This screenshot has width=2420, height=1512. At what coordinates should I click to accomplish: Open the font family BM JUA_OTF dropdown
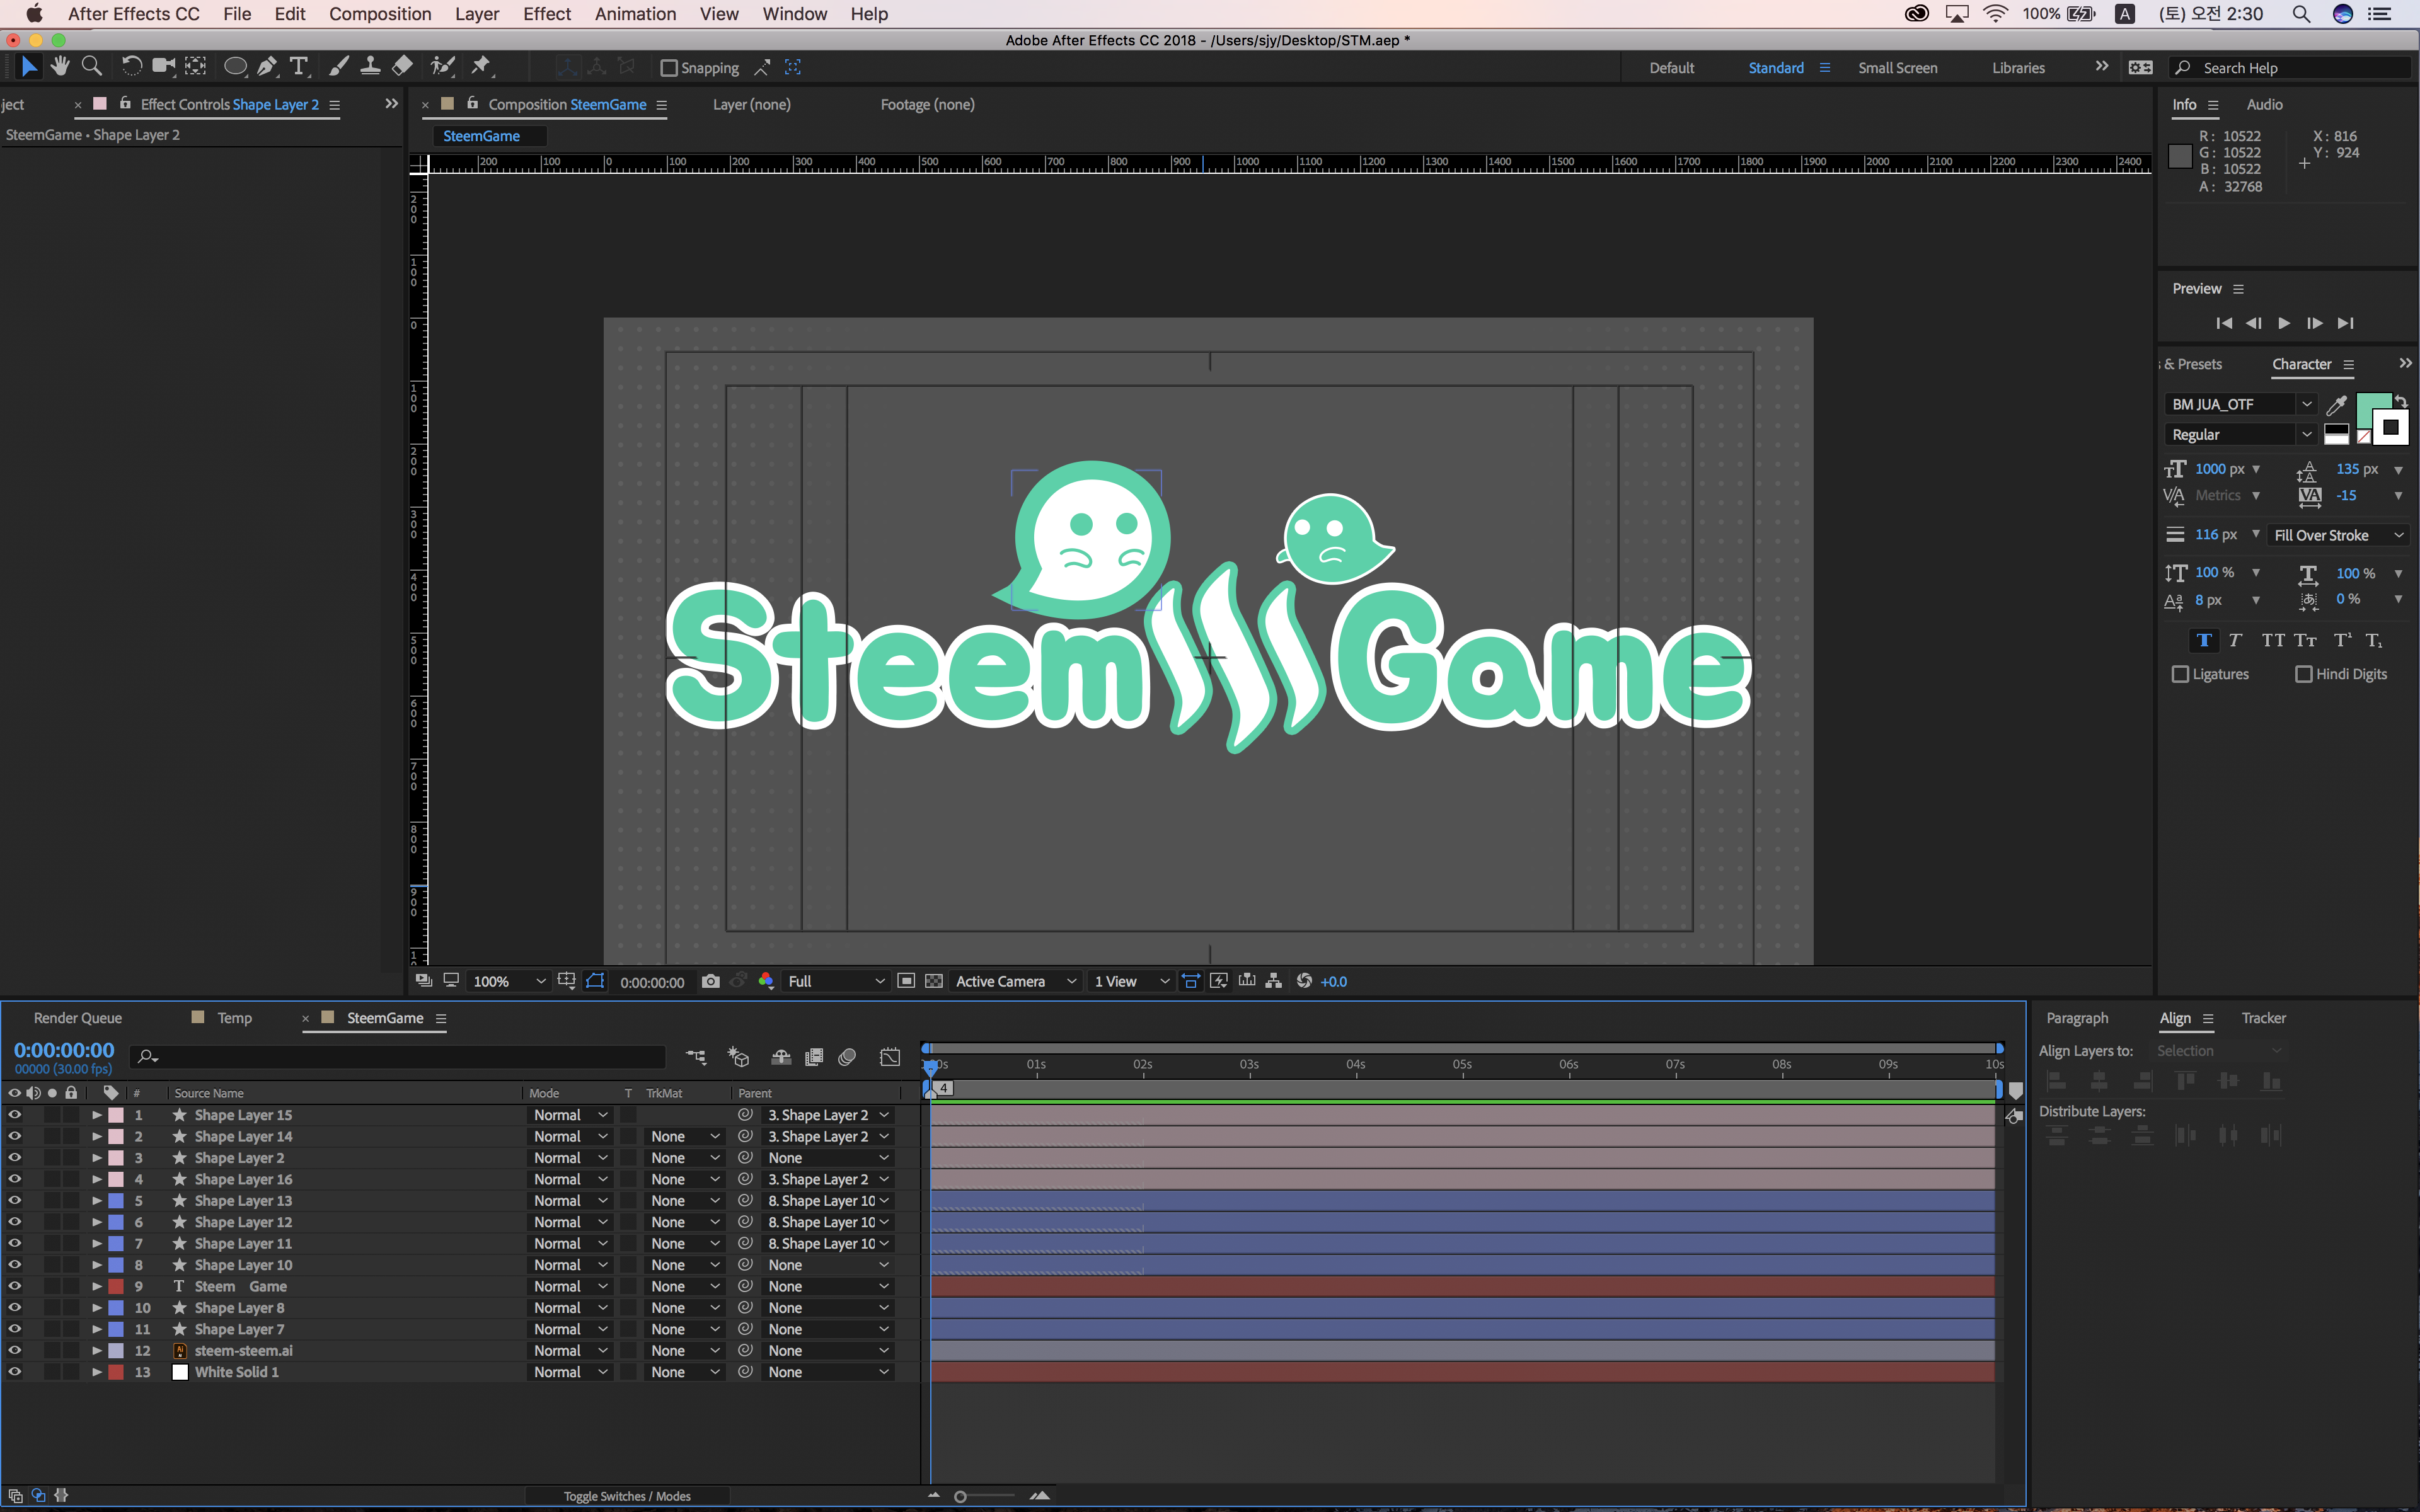click(x=2306, y=404)
